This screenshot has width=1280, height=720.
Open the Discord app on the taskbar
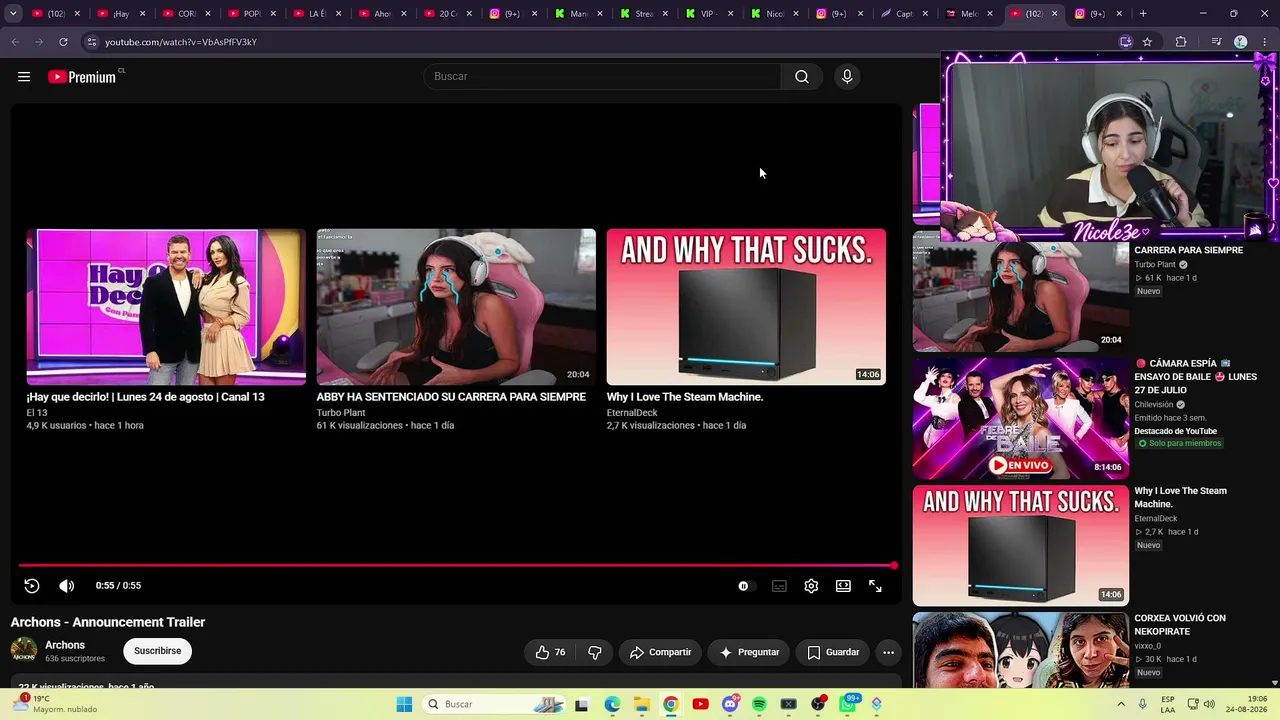coord(730,704)
